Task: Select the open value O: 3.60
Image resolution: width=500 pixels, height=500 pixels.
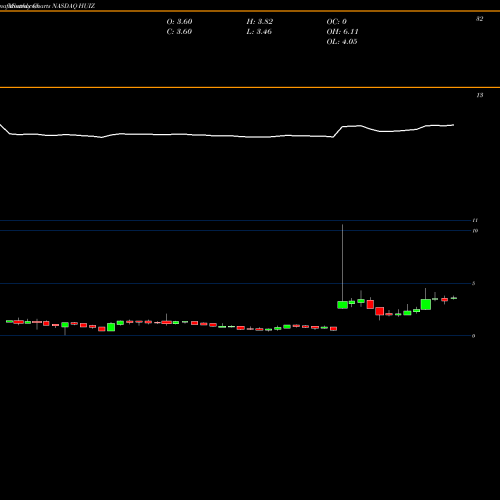Action: coord(179,22)
